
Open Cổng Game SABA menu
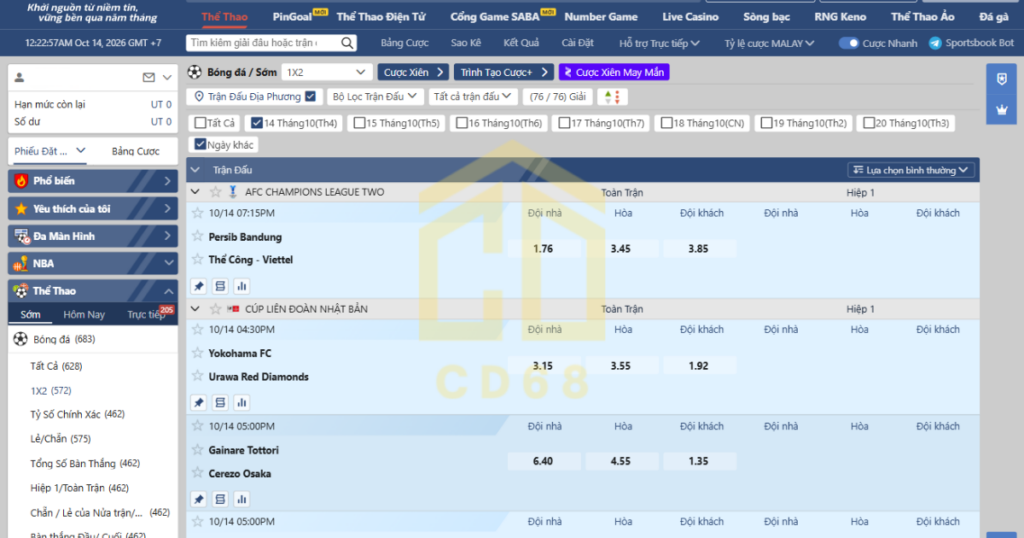pyautogui.click(x=495, y=17)
